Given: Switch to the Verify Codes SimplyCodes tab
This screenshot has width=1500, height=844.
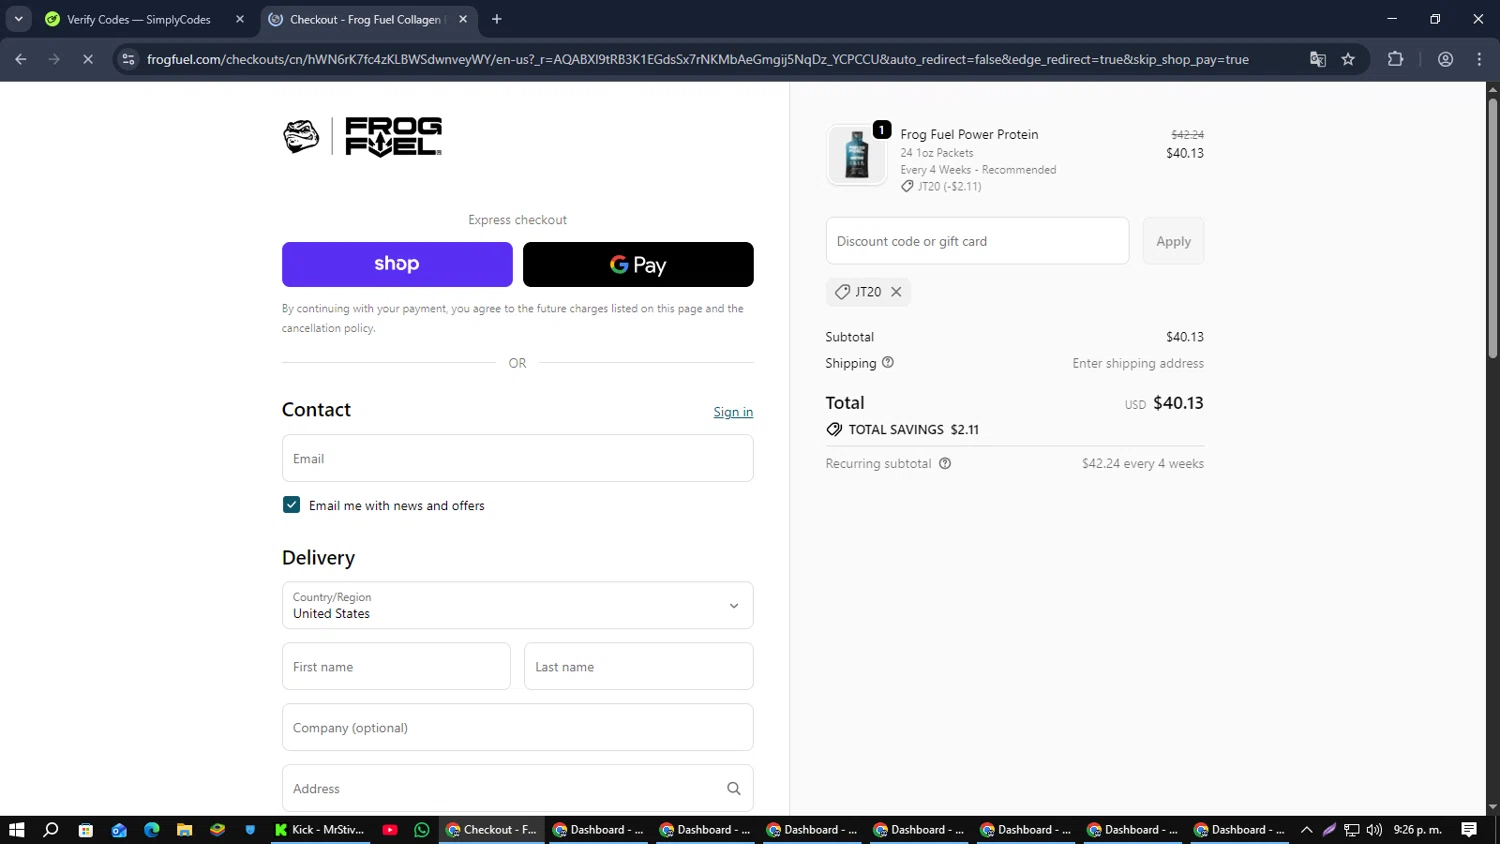Looking at the screenshot, I should tap(137, 19).
